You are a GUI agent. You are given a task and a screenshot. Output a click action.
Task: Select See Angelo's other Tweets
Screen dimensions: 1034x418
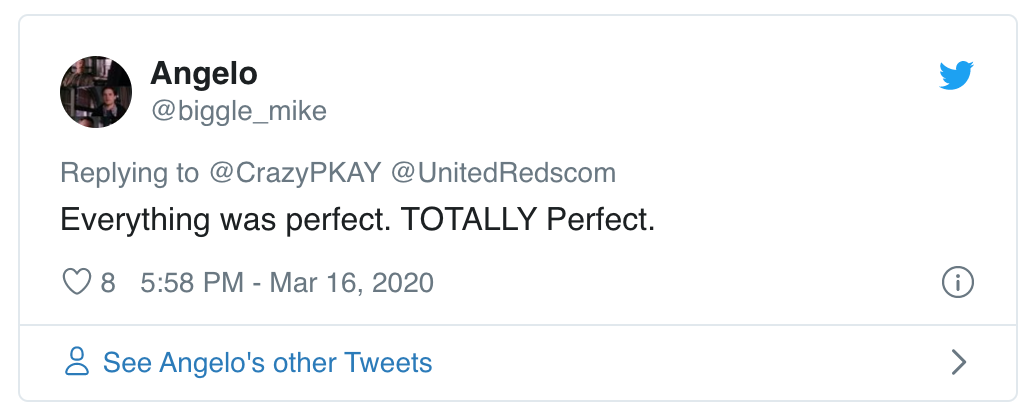(267, 362)
